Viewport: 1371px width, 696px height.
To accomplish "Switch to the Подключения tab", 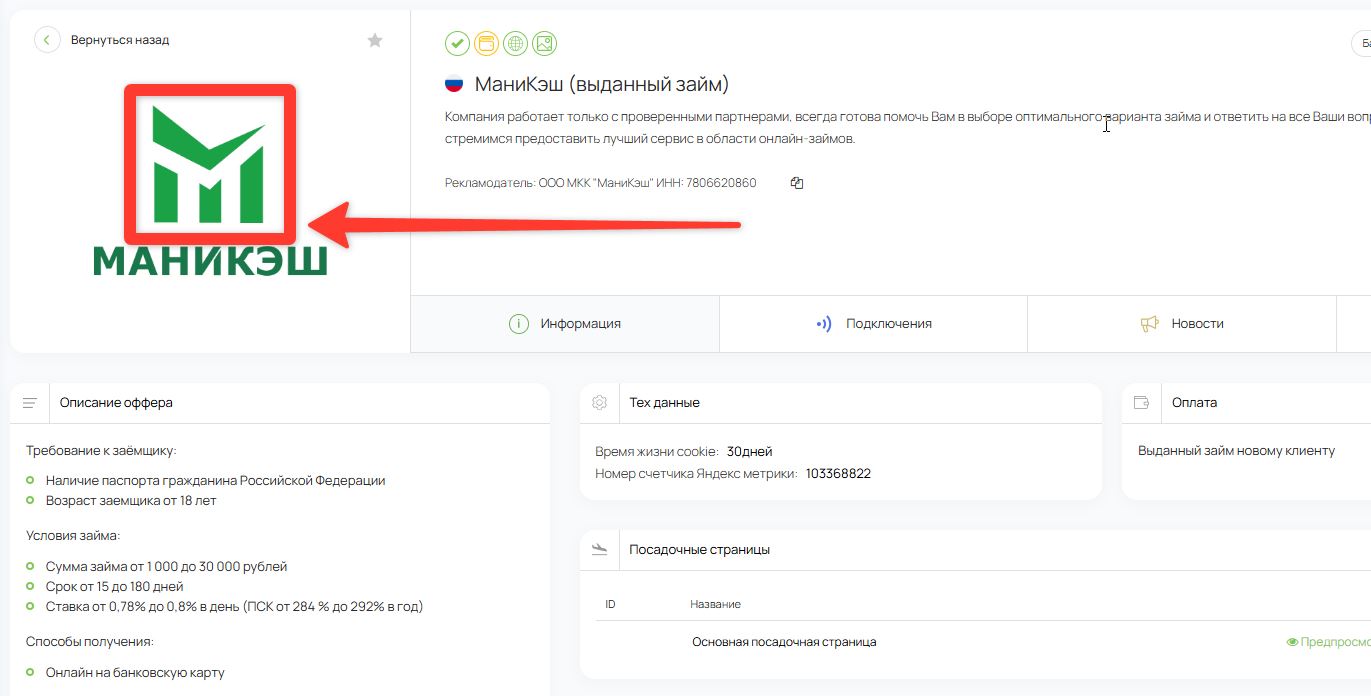I will [x=873, y=324].
